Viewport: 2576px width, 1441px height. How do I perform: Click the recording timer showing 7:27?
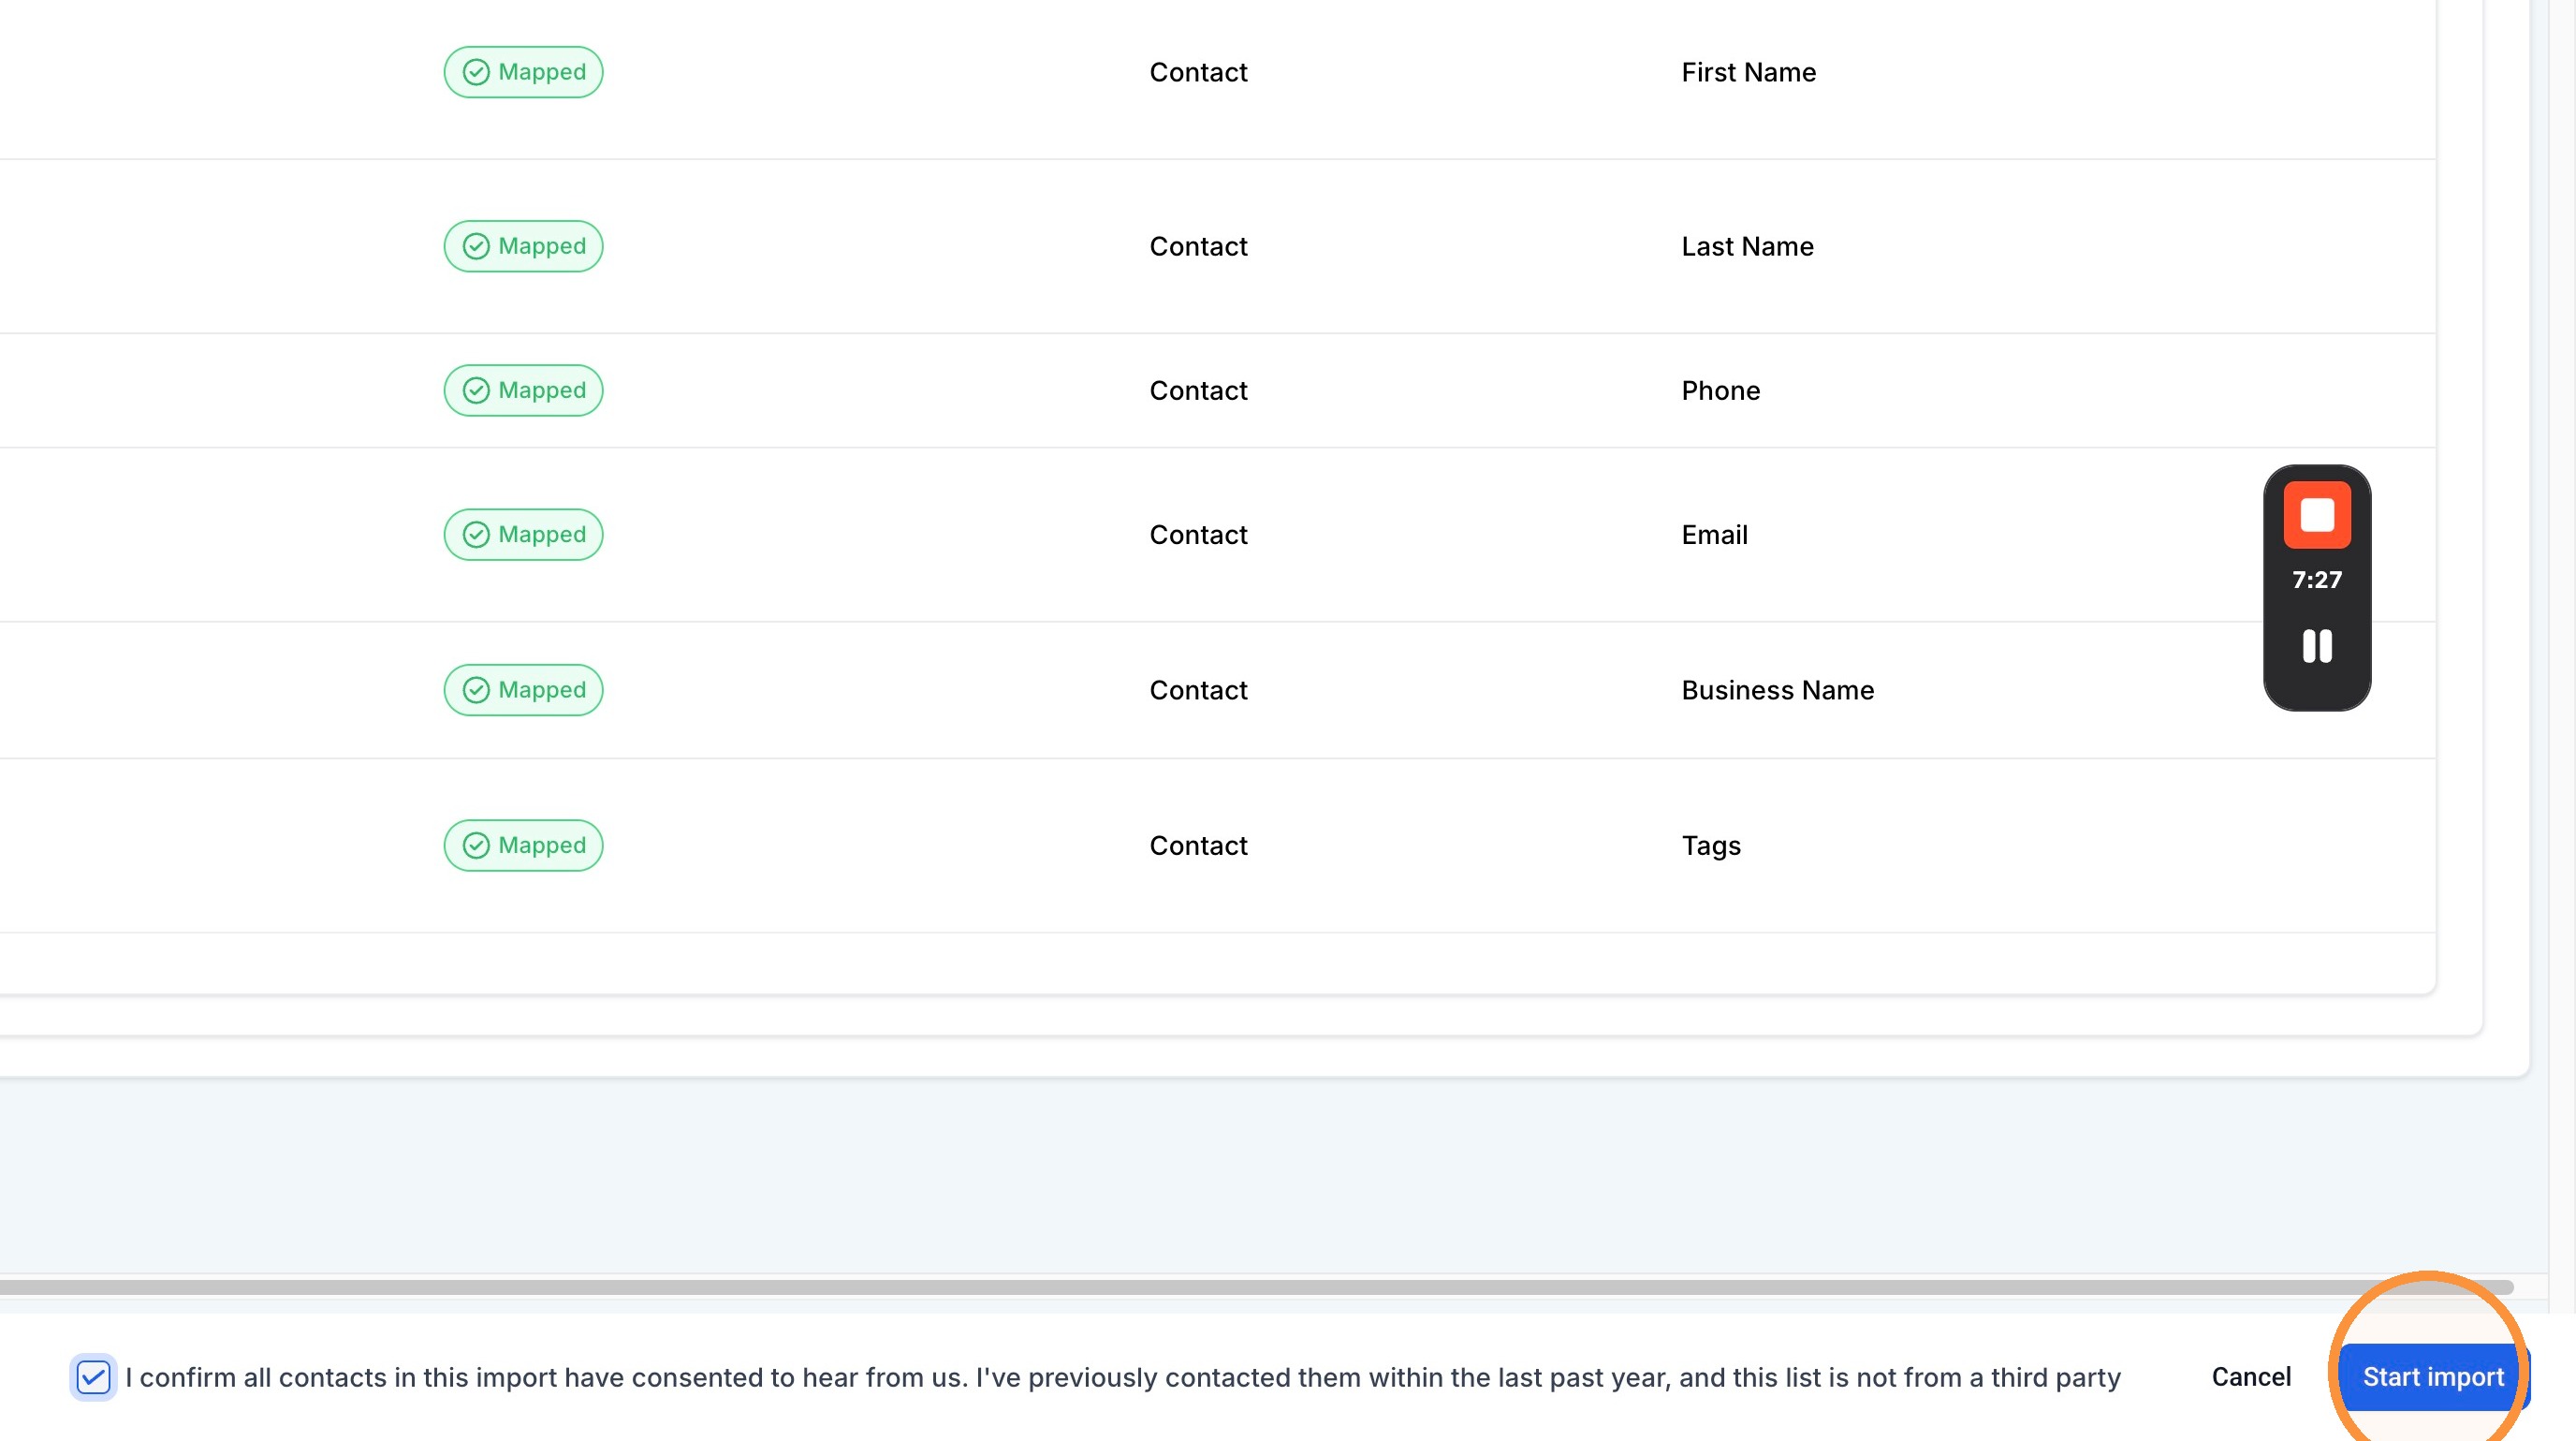[x=2317, y=580]
